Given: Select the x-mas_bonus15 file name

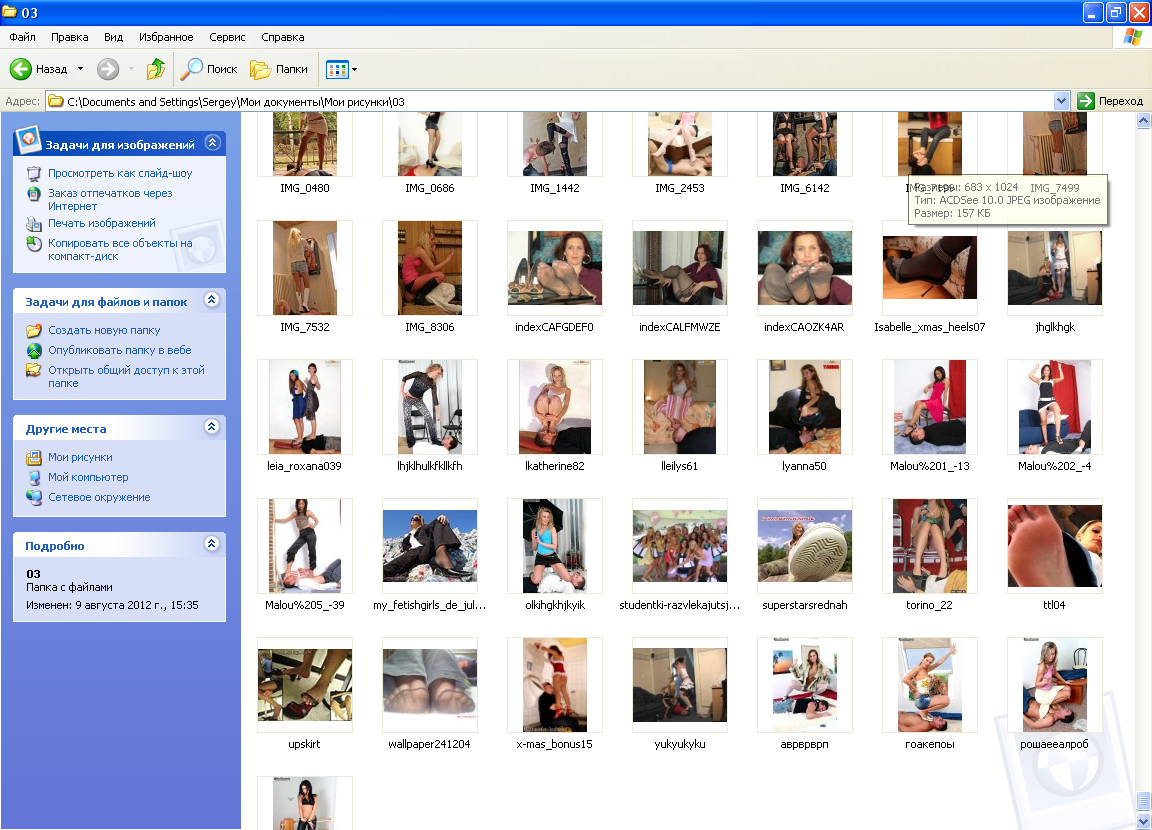Looking at the screenshot, I should [x=555, y=744].
